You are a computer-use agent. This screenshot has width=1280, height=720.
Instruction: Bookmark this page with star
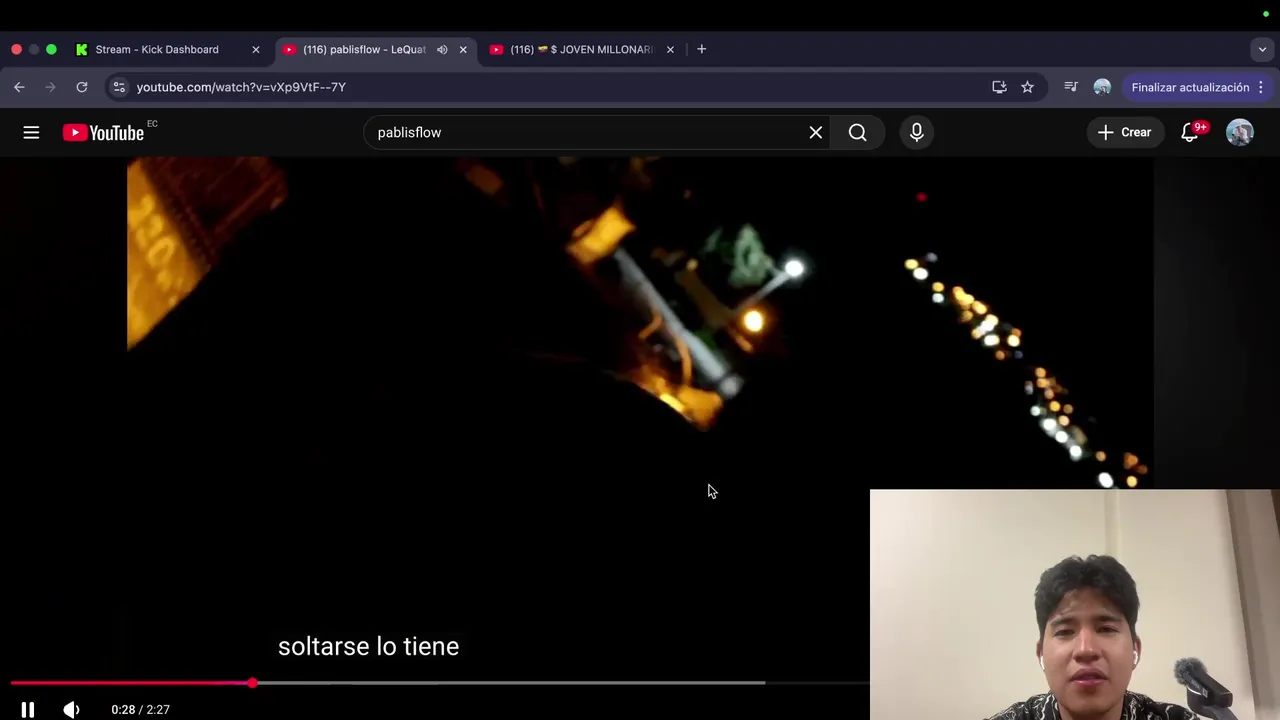[x=1027, y=87]
